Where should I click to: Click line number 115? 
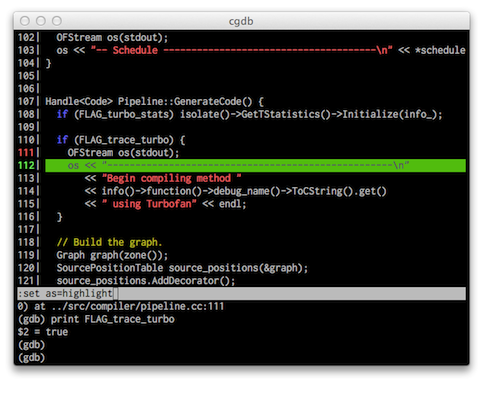click(26, 204)
